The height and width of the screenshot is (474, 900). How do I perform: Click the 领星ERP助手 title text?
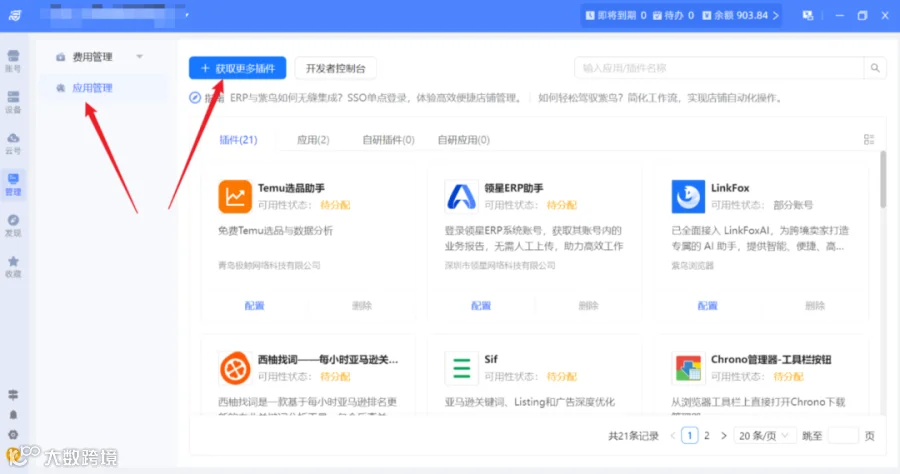[514, 188]
